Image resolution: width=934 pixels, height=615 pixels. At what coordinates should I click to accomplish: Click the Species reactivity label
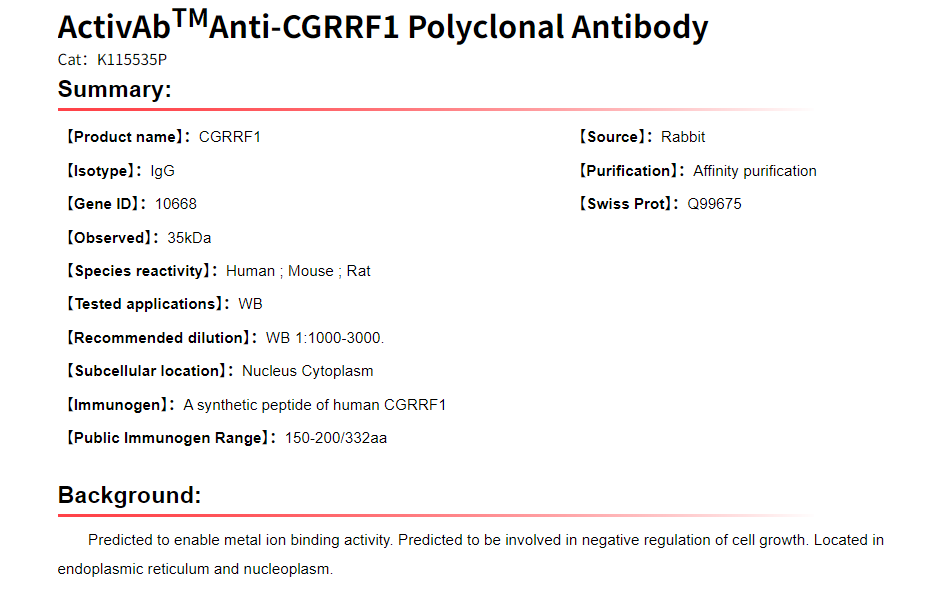coord(141,271)
